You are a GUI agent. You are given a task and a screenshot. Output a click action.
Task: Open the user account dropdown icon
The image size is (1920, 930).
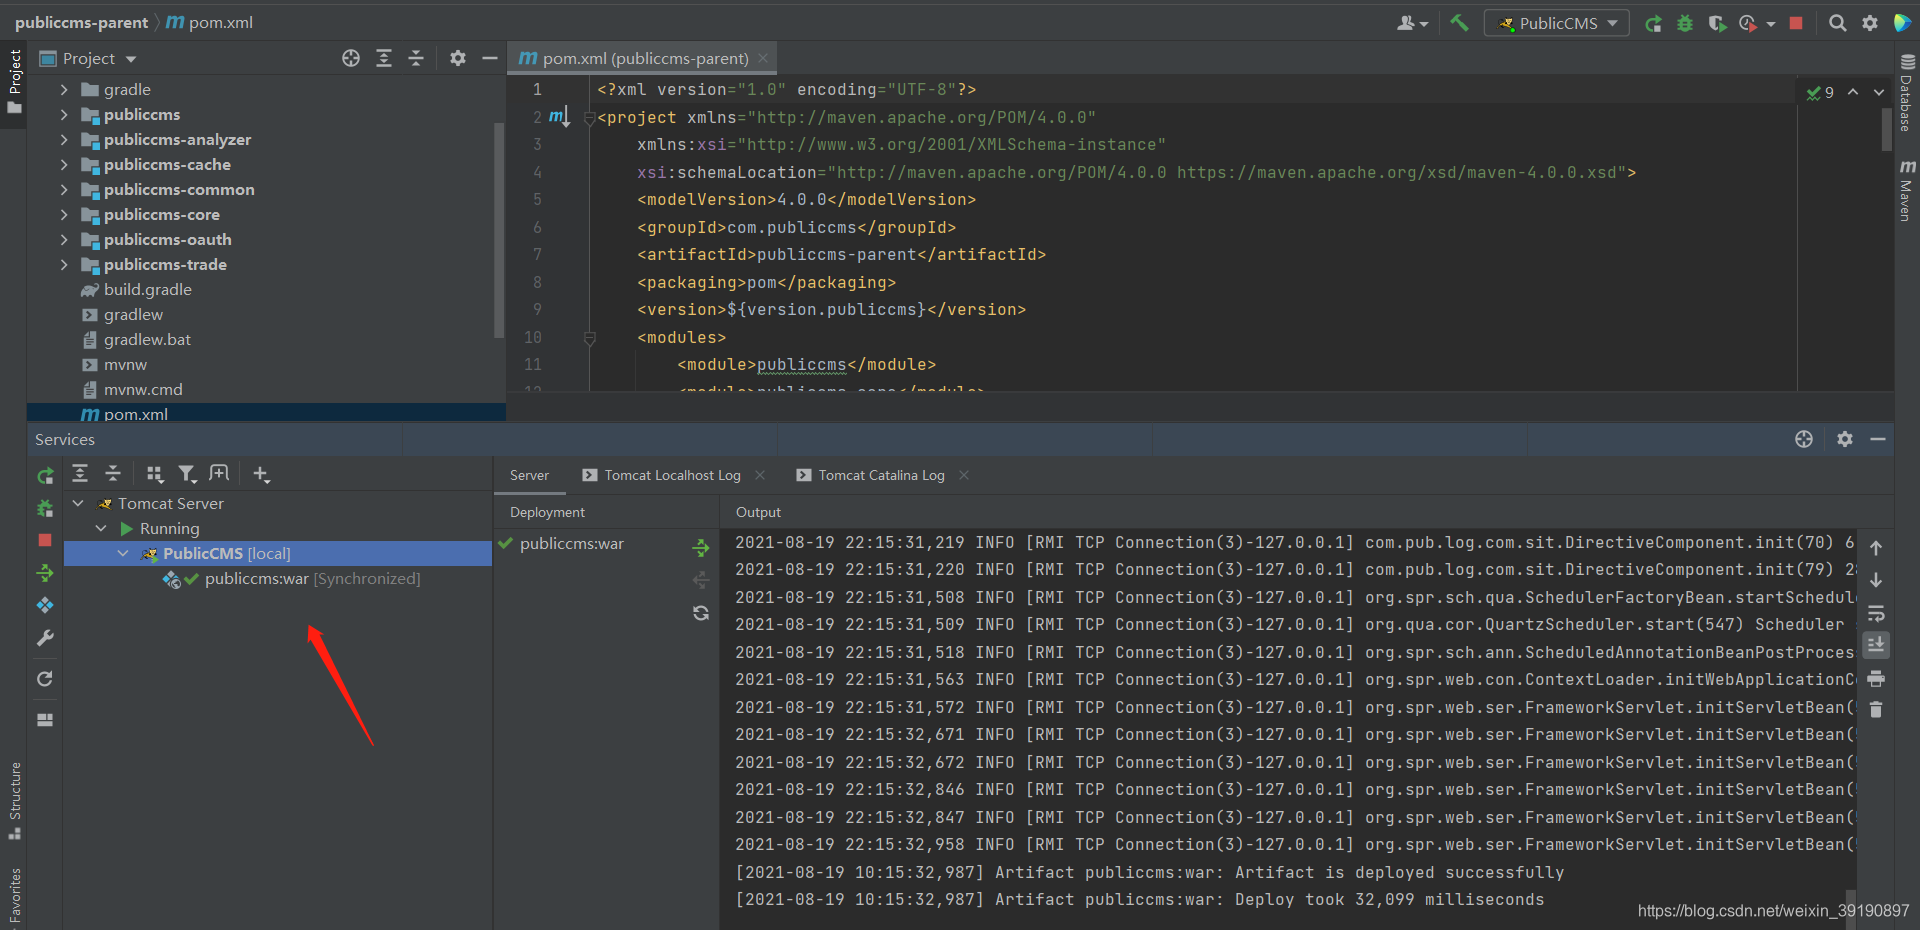pyautogui.click(x=1412, y=23)
